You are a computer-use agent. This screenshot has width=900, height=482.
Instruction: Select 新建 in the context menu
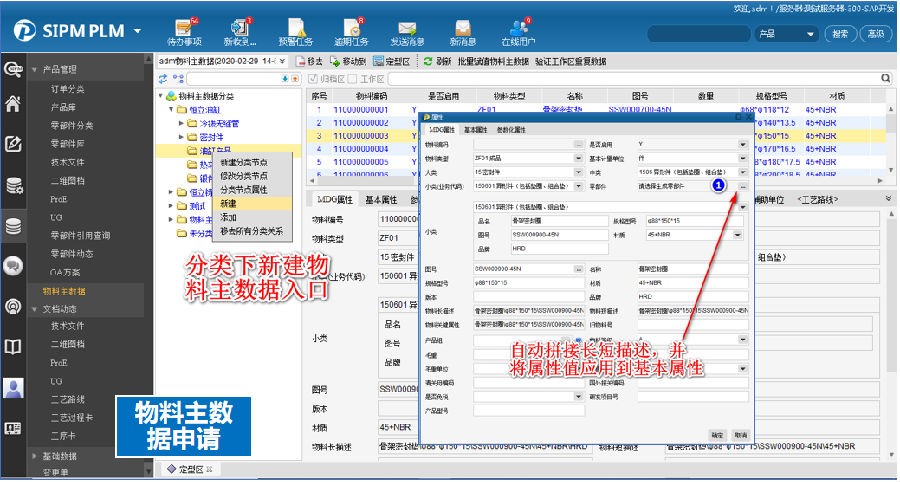[x=229, y=202]
